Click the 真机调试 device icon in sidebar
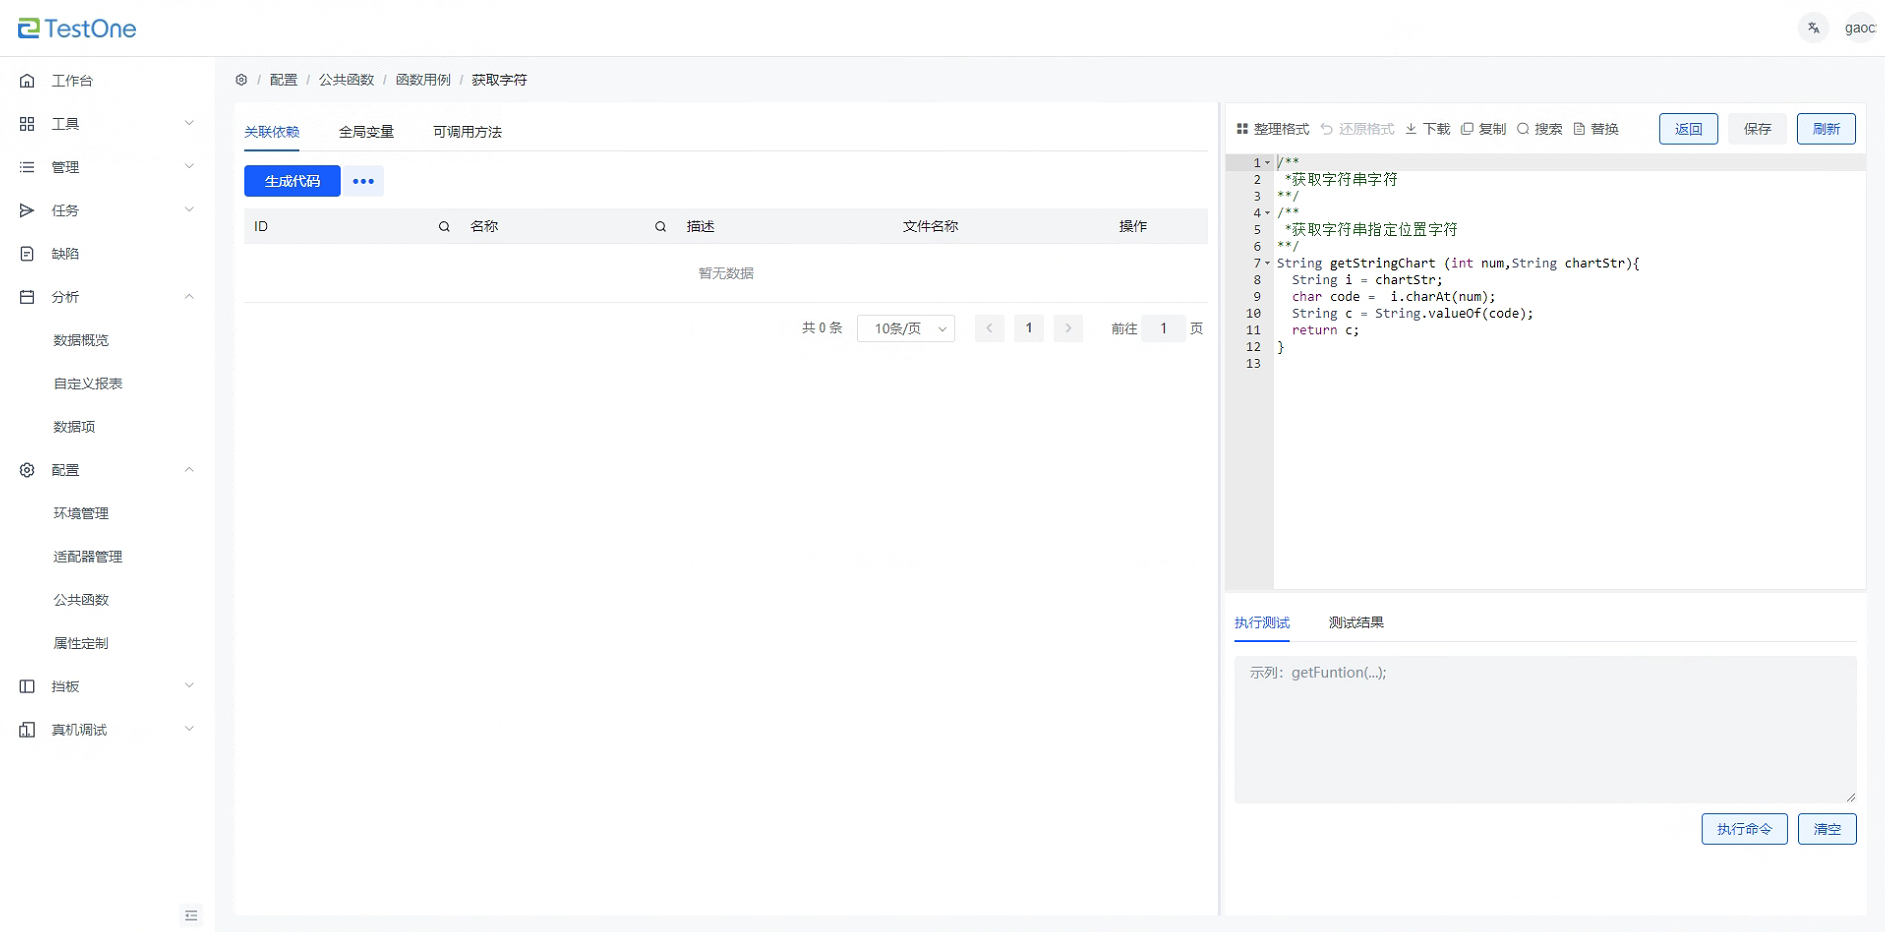The image size is (1886, 932). (27, 730)
